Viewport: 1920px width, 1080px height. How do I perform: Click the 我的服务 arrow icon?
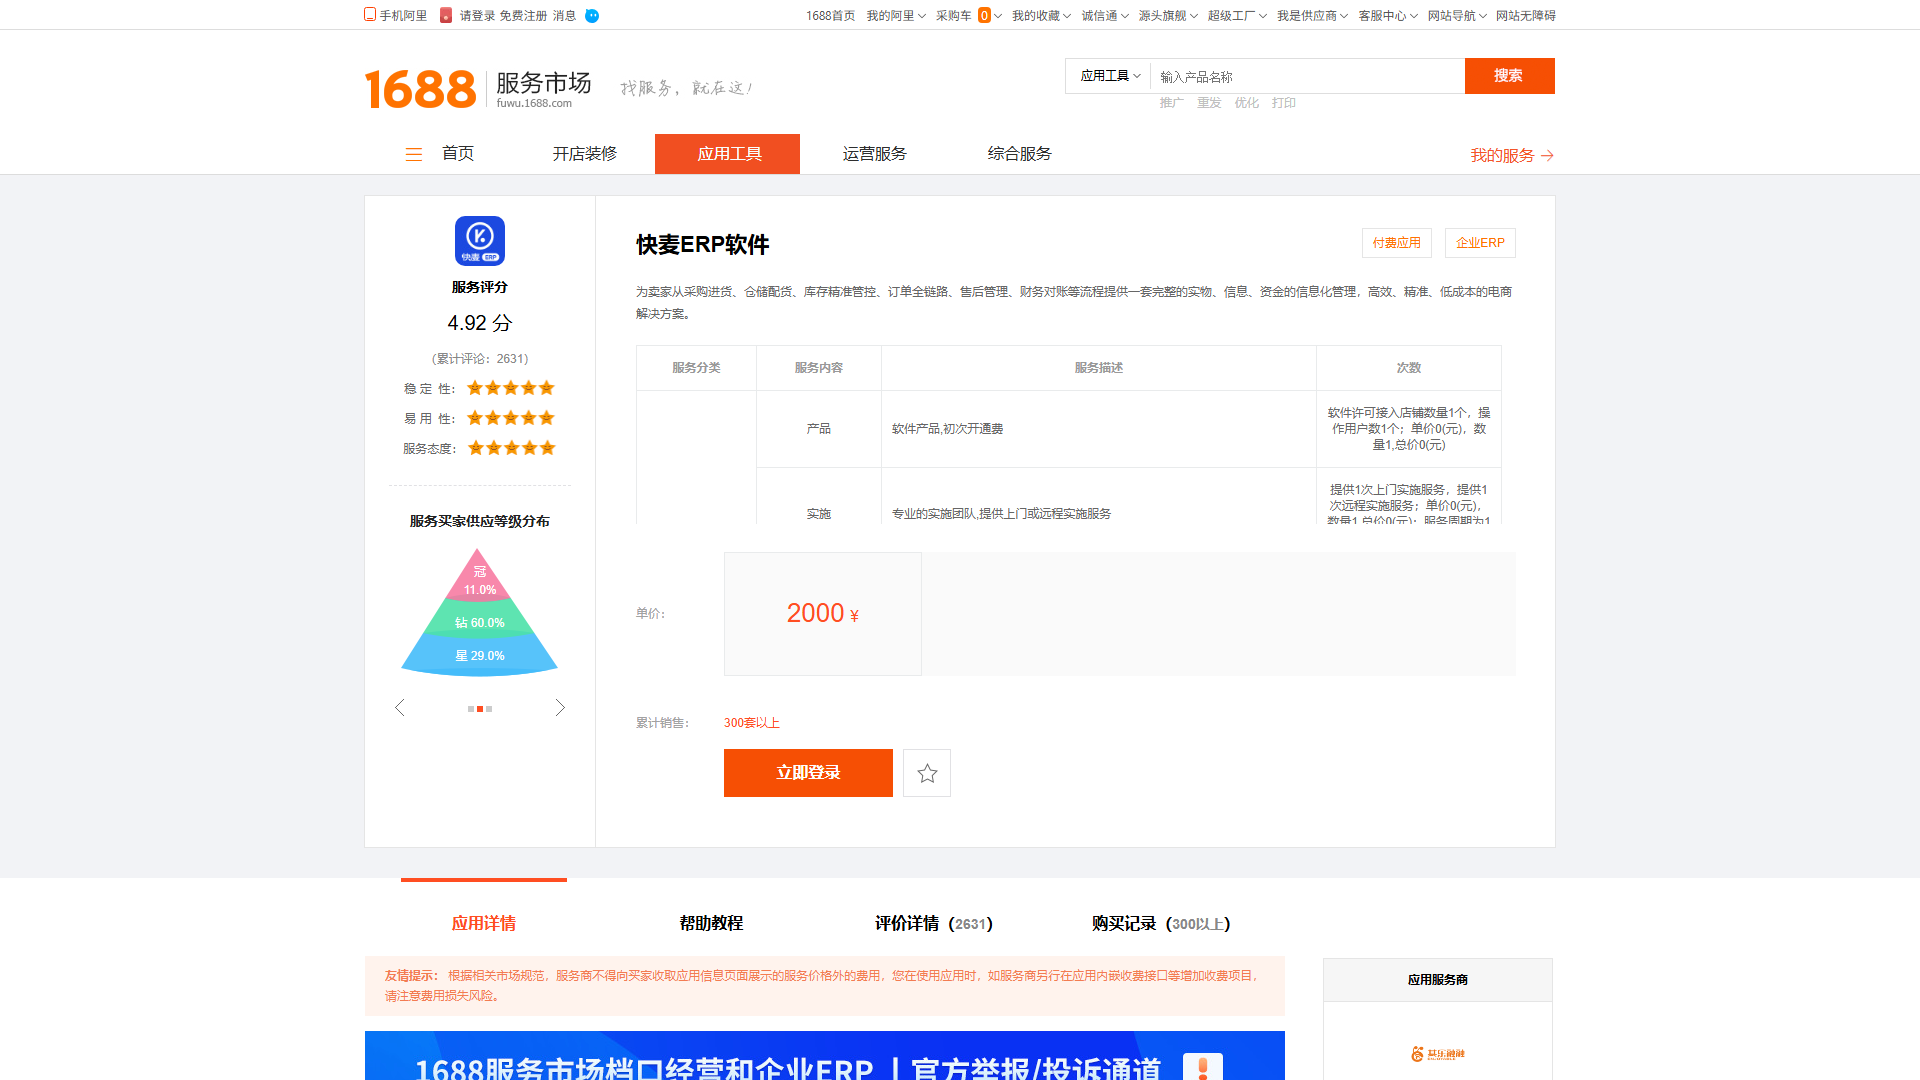pyautogui.click(x=1547, y=155)
